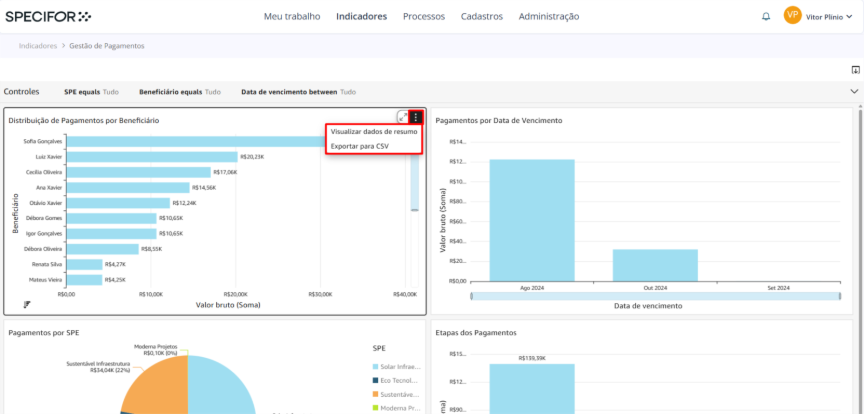
Task: Open the Beneficiário equals filter control
Action: [x=180, y=92]
